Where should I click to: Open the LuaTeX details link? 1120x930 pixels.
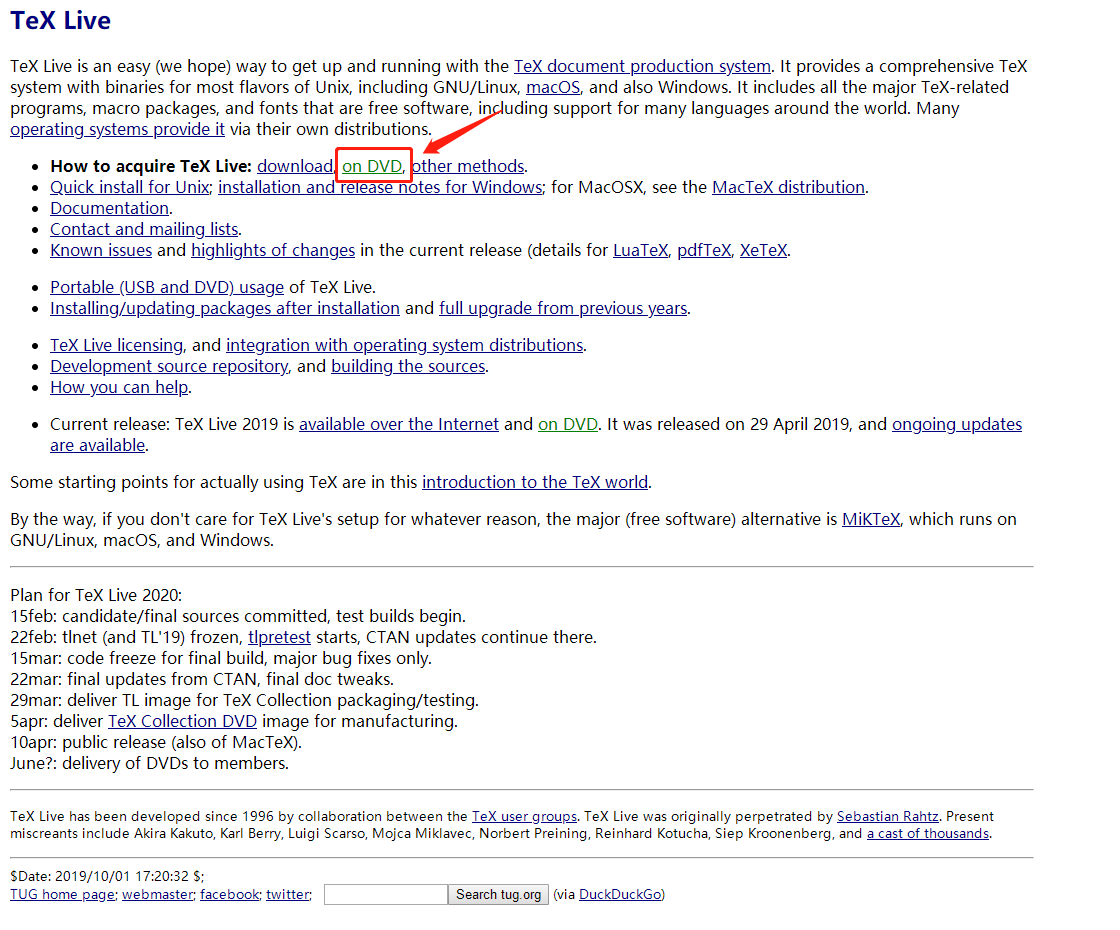(641, 251)
